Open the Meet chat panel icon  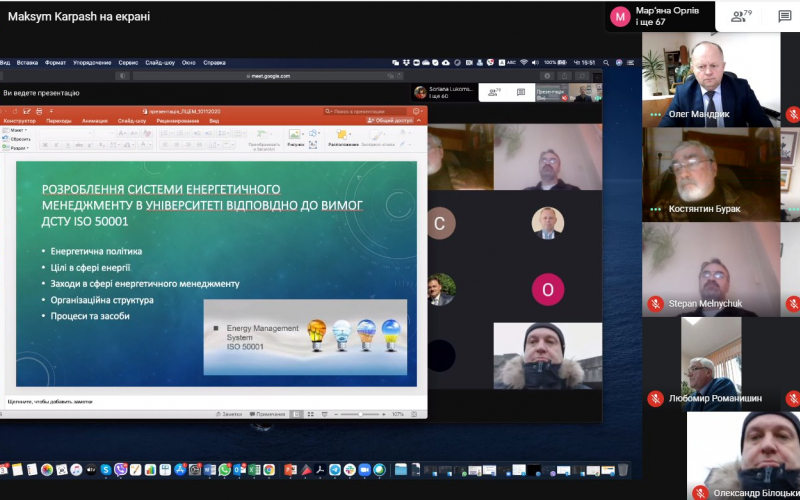(785, 16)
